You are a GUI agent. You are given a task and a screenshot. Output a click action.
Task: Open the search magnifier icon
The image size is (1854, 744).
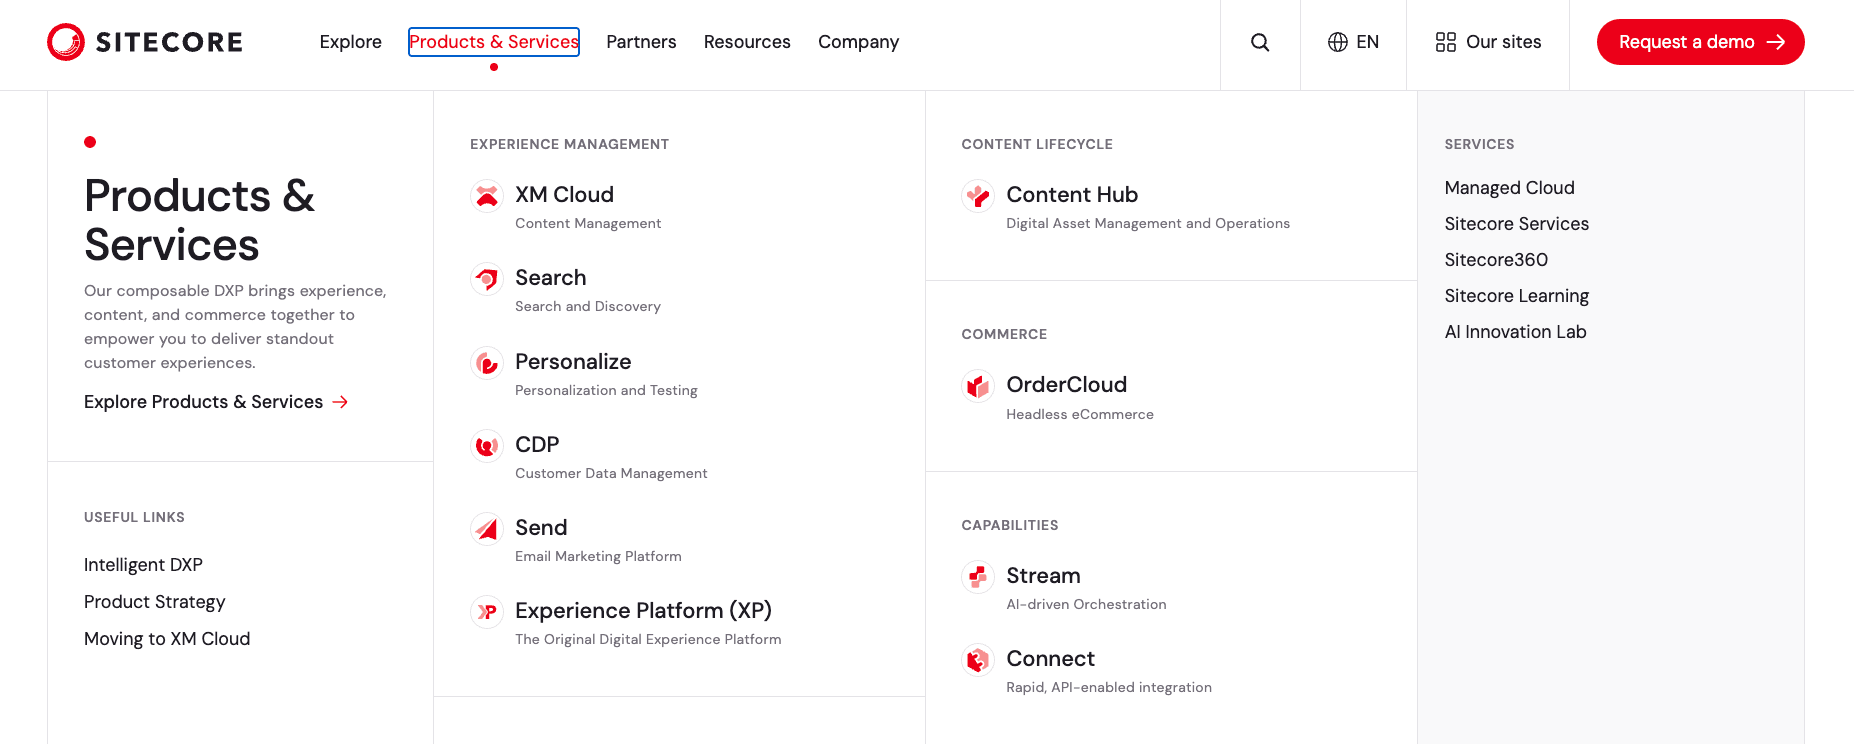coord(1260,42)
